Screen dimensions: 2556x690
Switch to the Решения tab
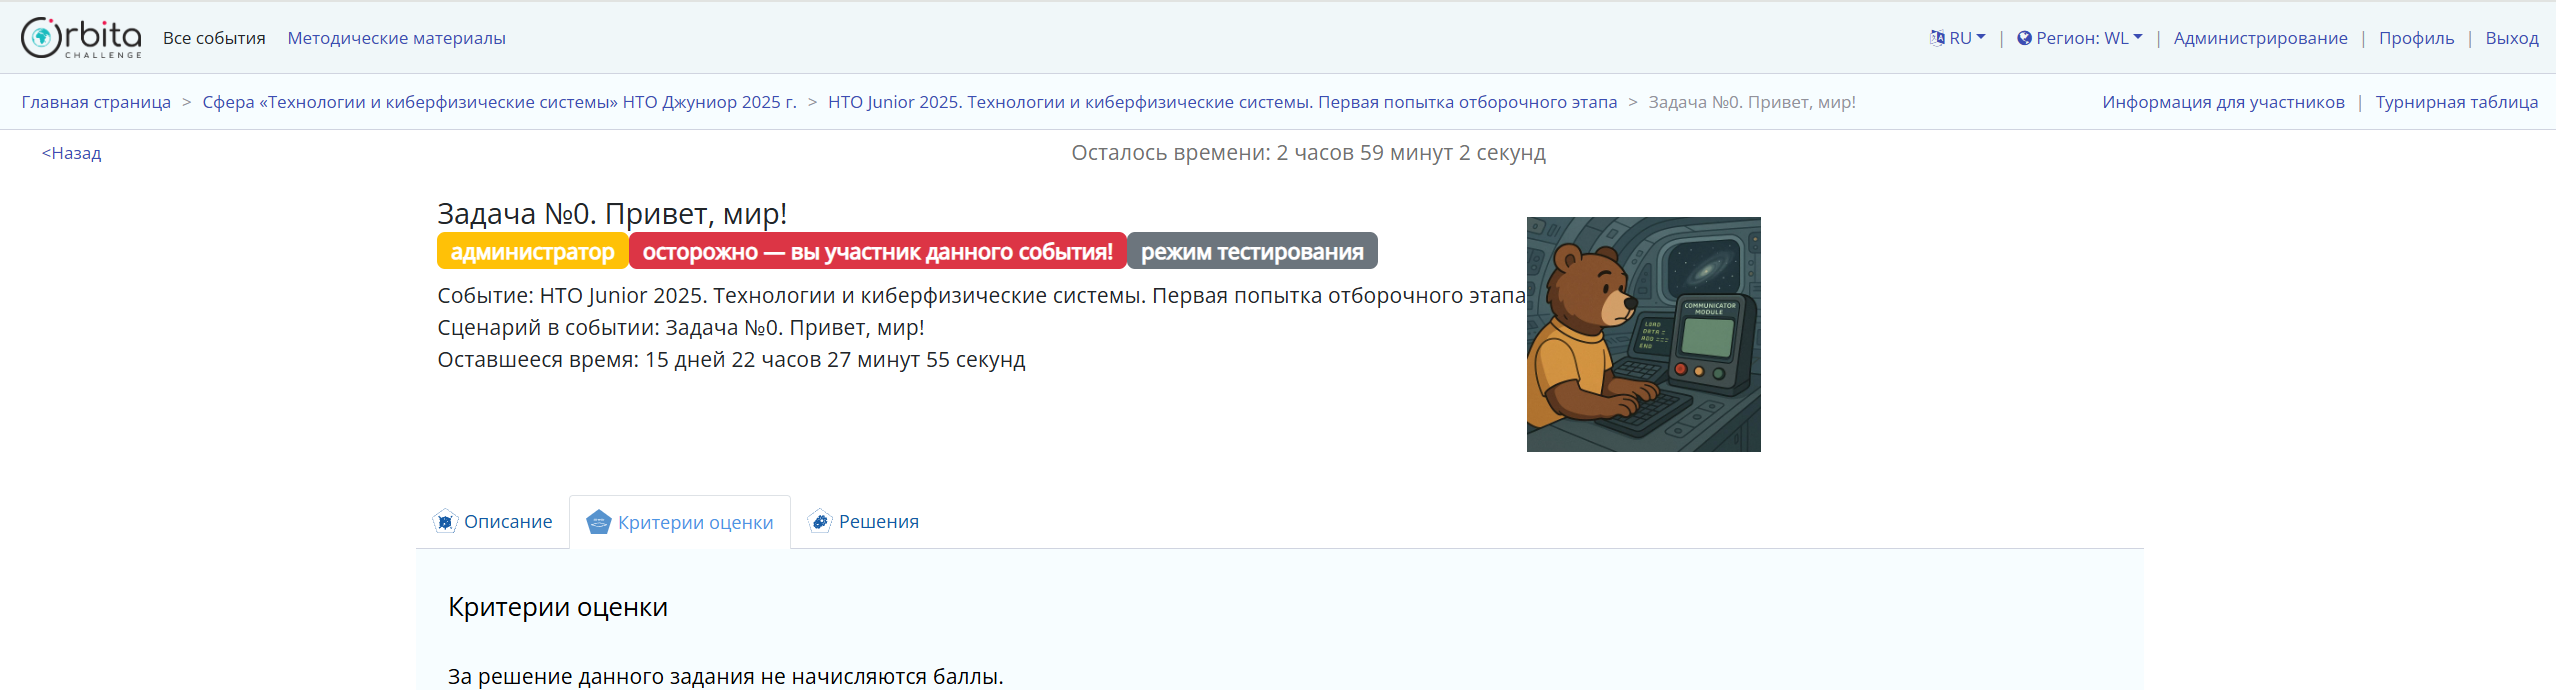[878, 522]
